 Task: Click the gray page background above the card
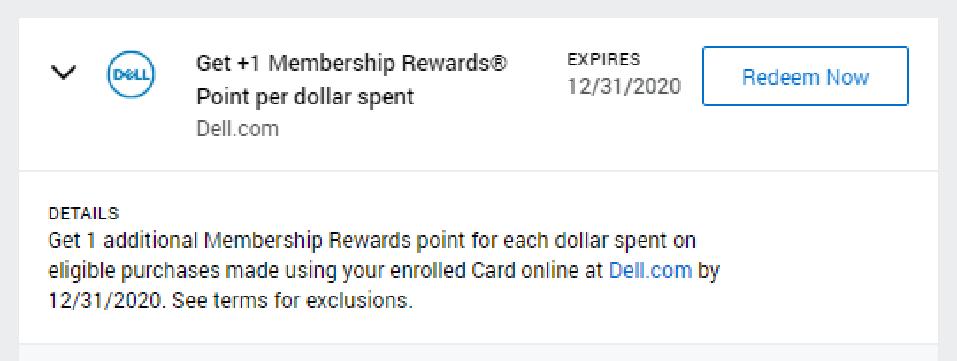pyautogui.click(x=478, y=9)
